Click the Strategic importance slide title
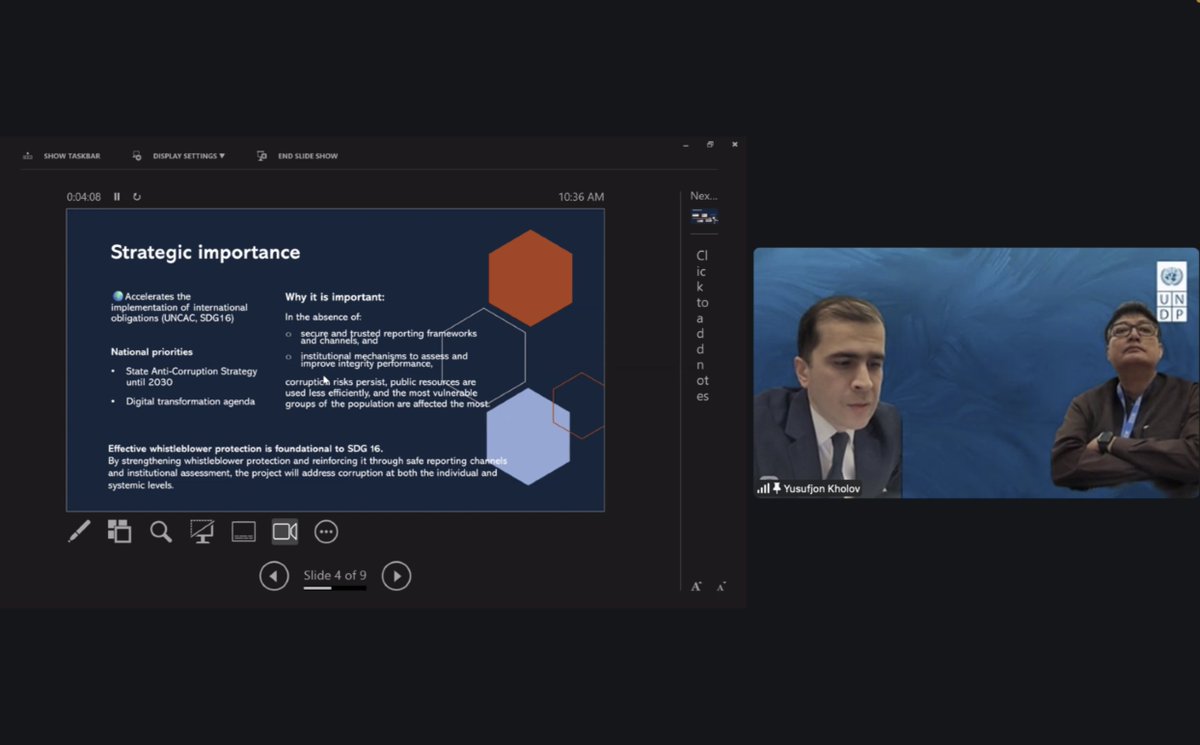 coord(205,252)
